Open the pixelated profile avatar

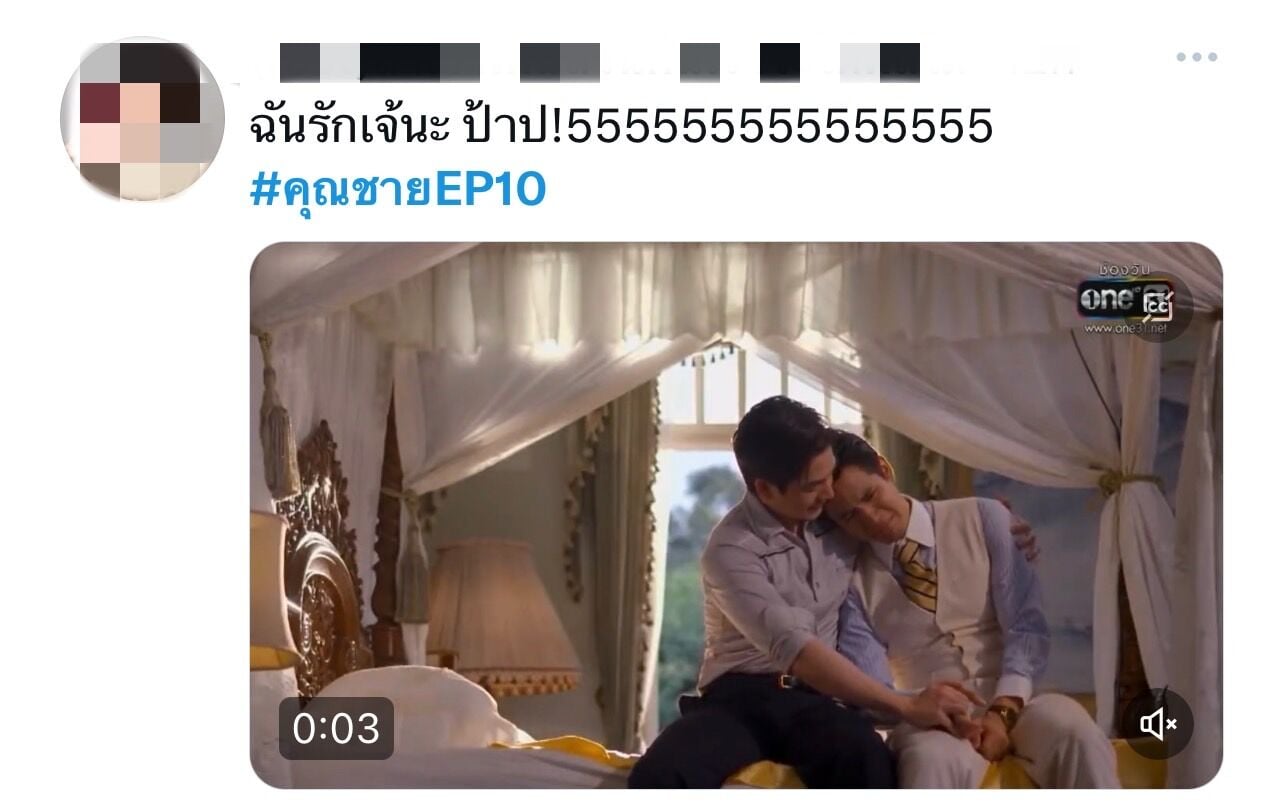tap(142, 120)
